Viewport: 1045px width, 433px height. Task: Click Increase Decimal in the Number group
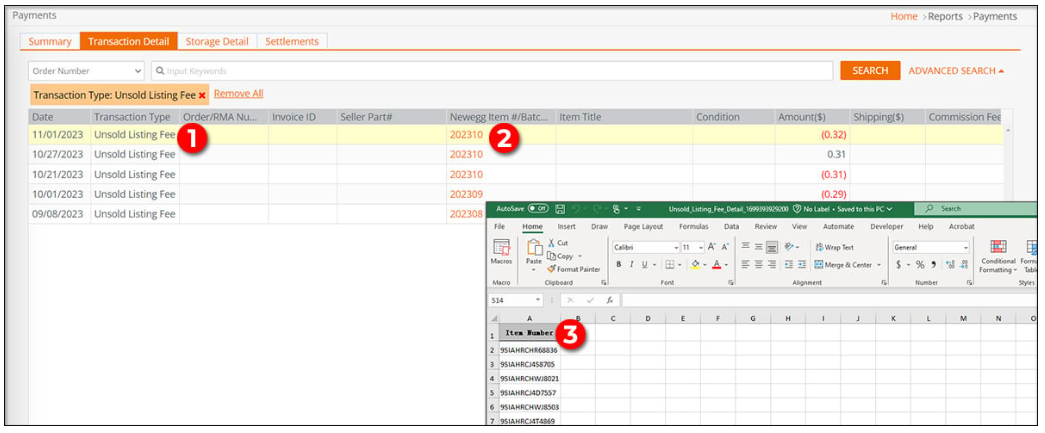(x=950, y=264)
